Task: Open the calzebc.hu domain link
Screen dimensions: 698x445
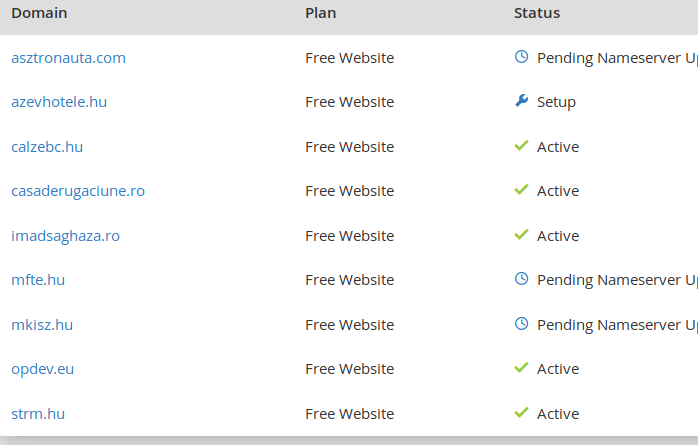Action: 47,147
